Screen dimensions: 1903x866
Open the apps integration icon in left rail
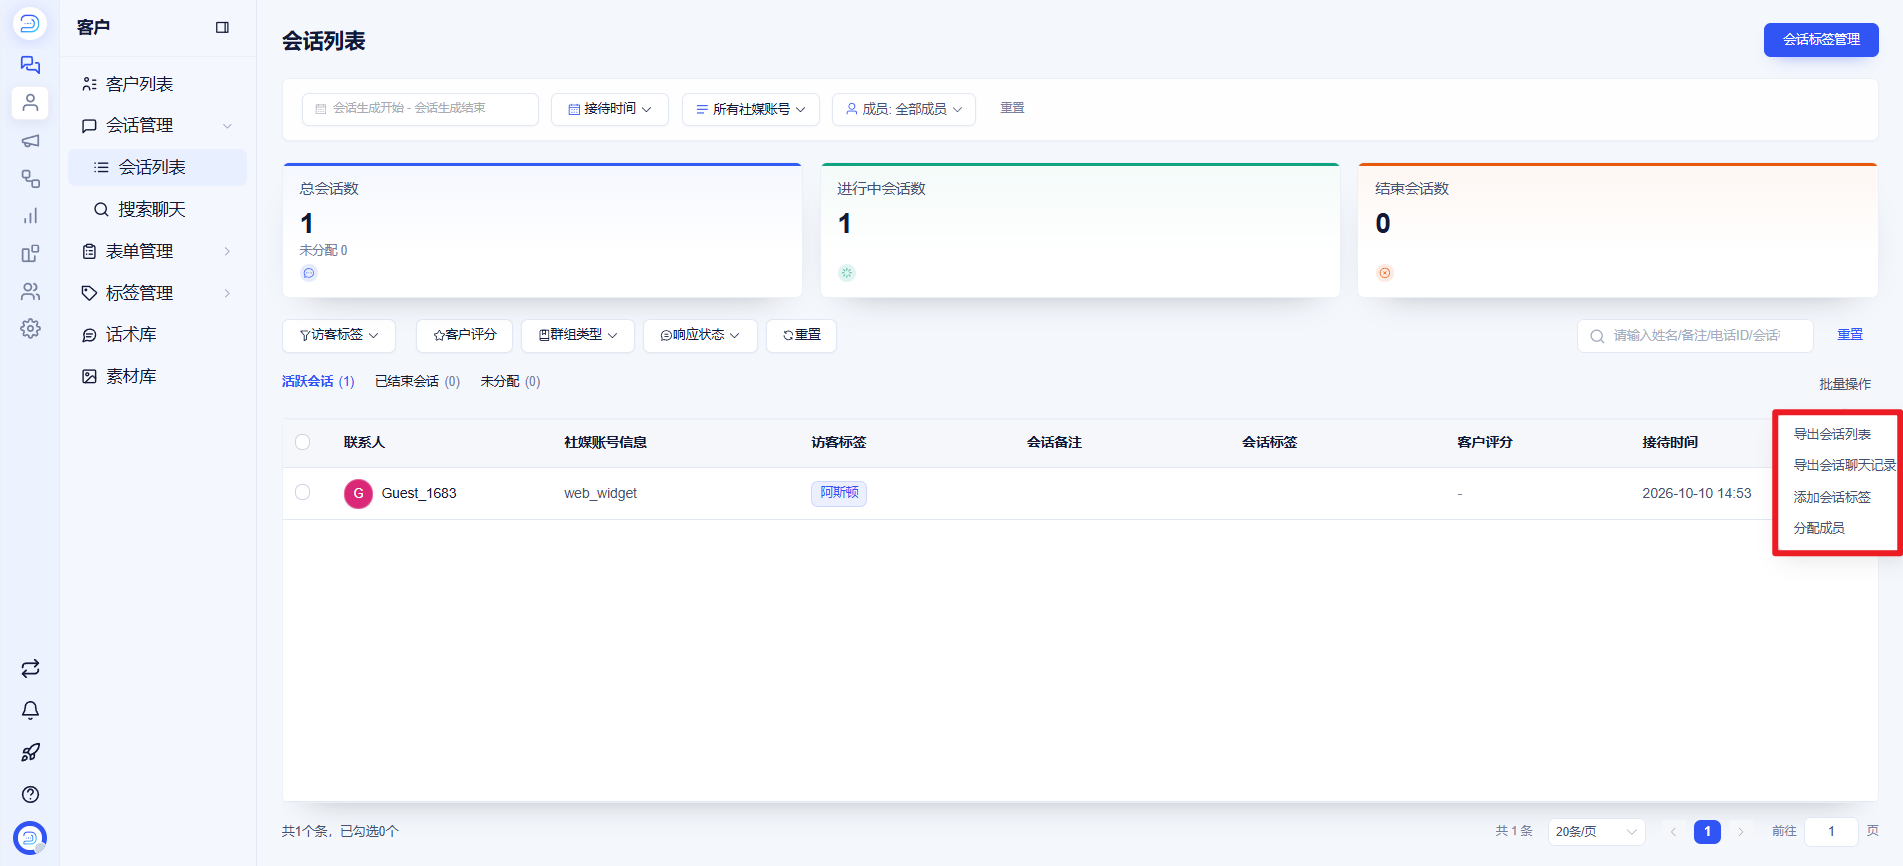(30, 254)
